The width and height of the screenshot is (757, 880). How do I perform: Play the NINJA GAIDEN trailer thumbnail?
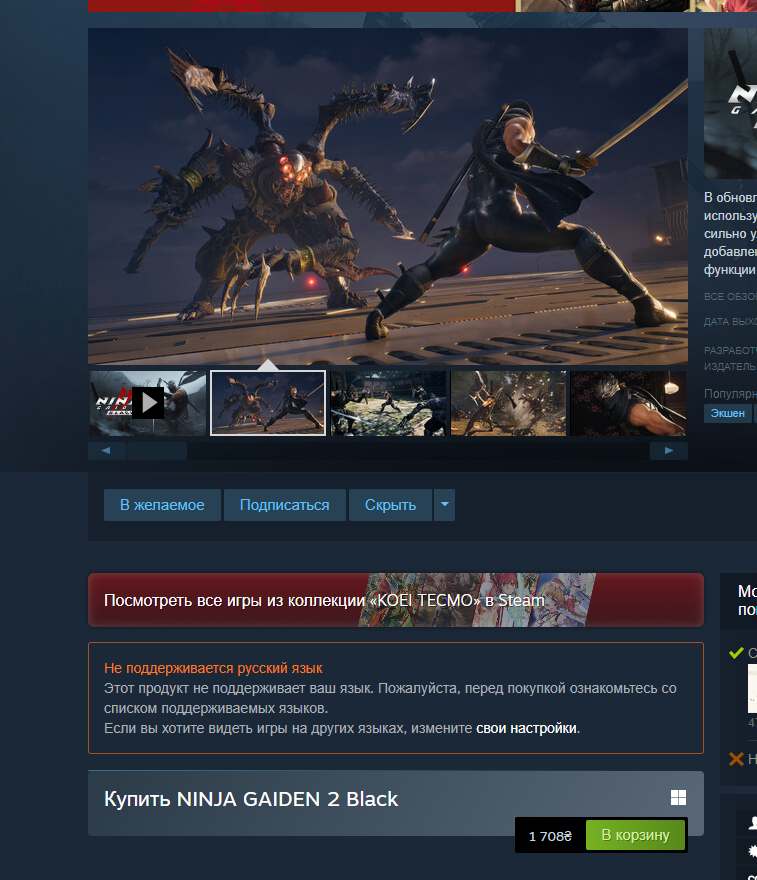click(x=148, y=403)
